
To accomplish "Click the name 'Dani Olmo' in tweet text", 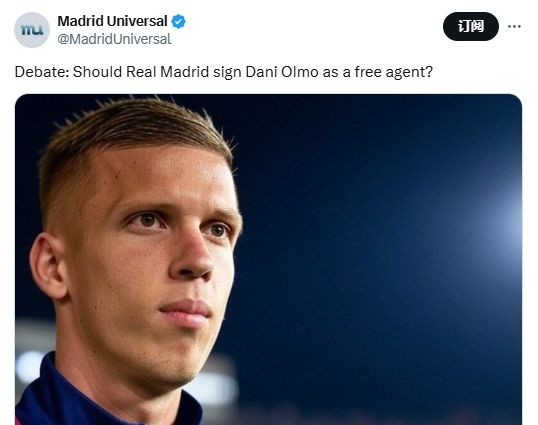I will pos(282,72).
